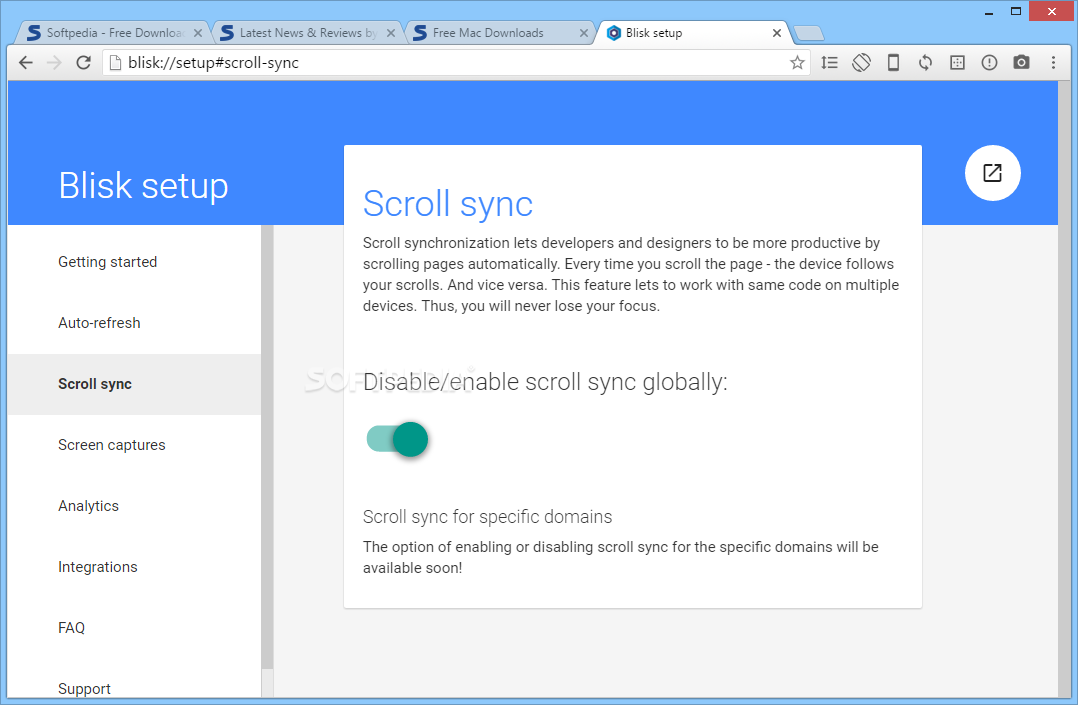
Task: Close the Blisk setup tab
Action: 777,33
